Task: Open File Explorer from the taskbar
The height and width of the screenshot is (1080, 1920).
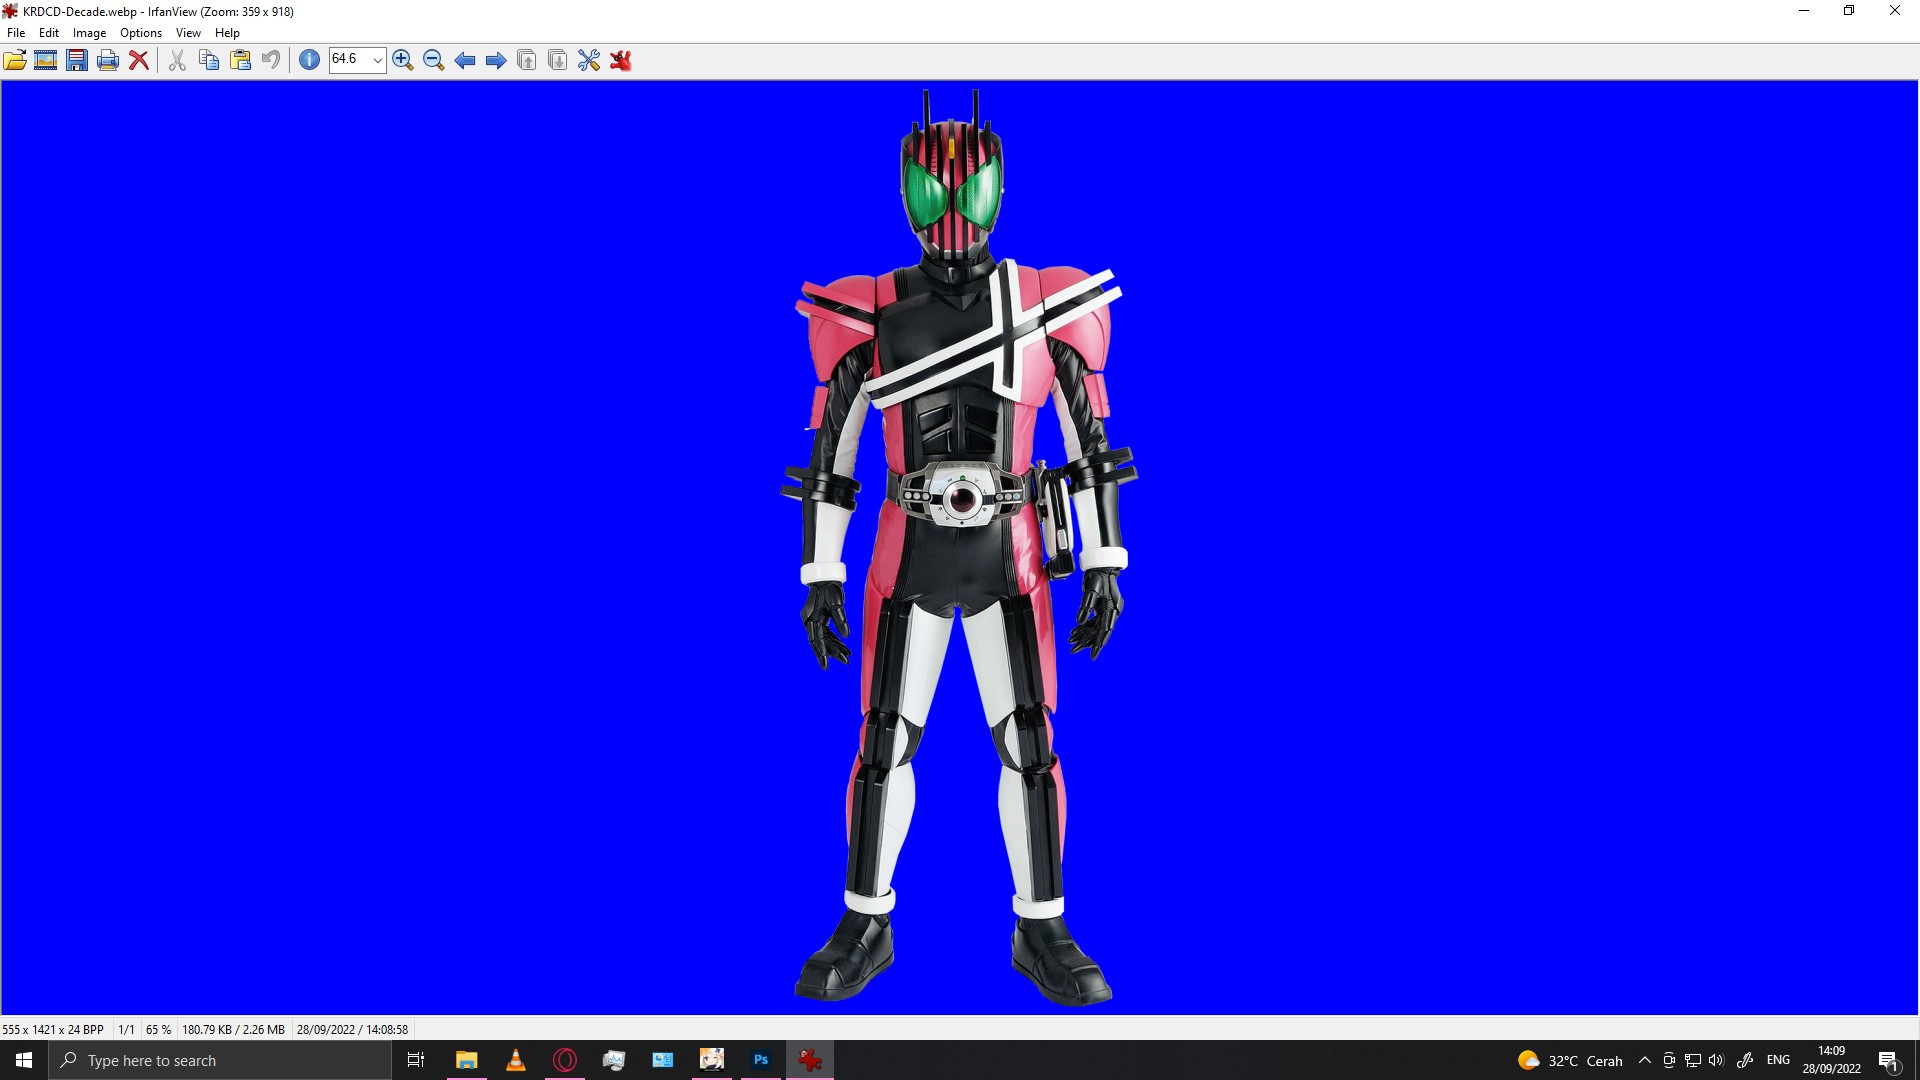Action: (466, 1060)
